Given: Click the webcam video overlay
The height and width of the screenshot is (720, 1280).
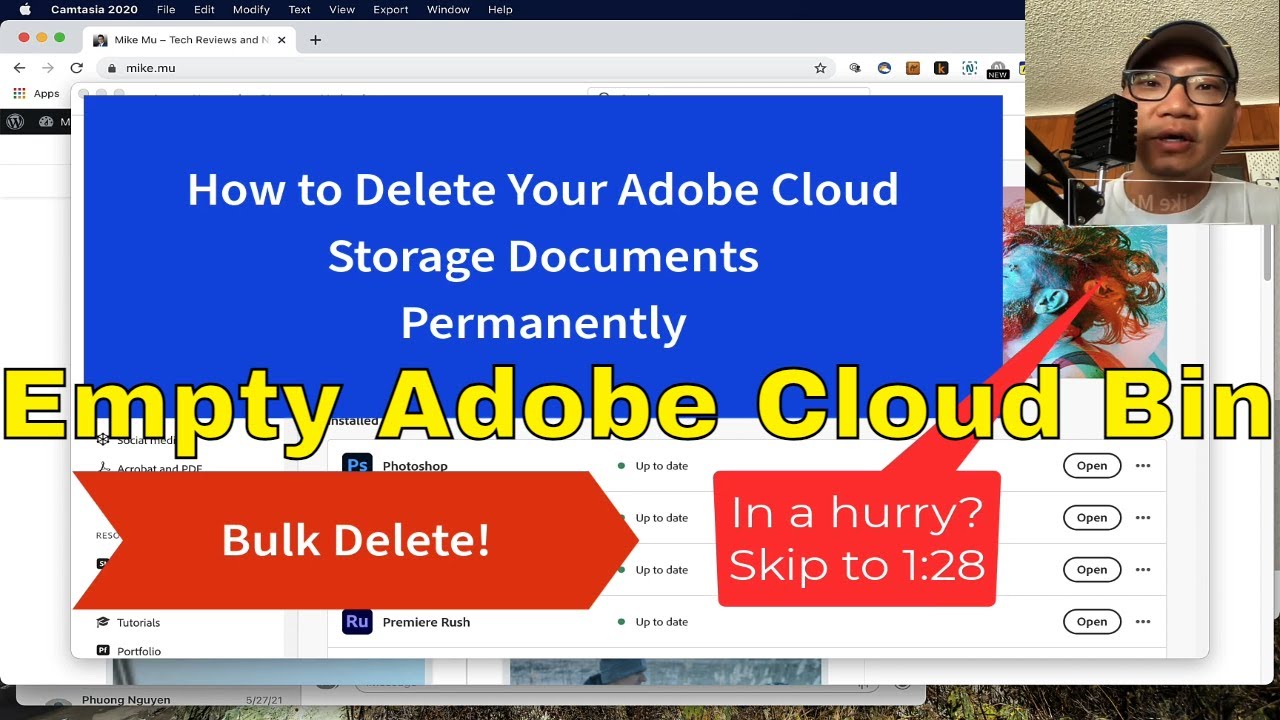Looking at the screenshot, I should pyautogui.click(x=1152, y=112).
